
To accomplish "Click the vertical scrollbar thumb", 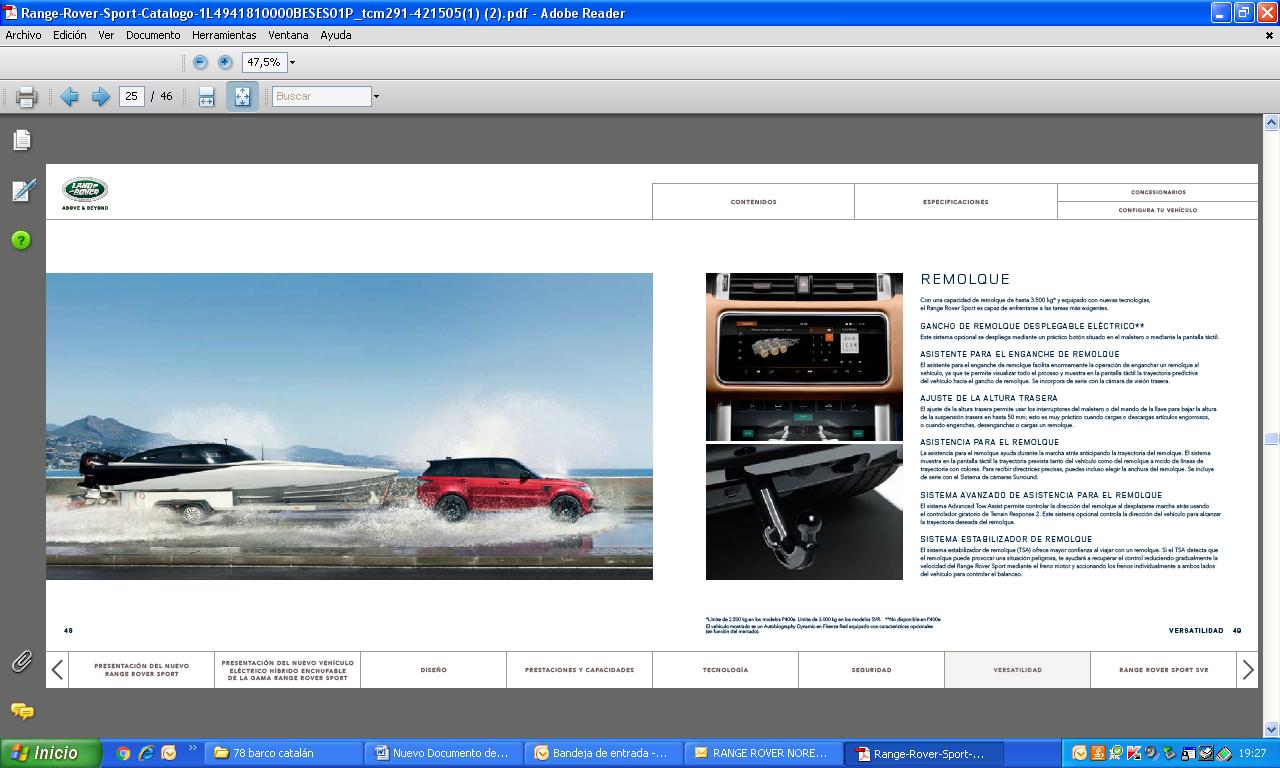I will (x=1271, y=439).
